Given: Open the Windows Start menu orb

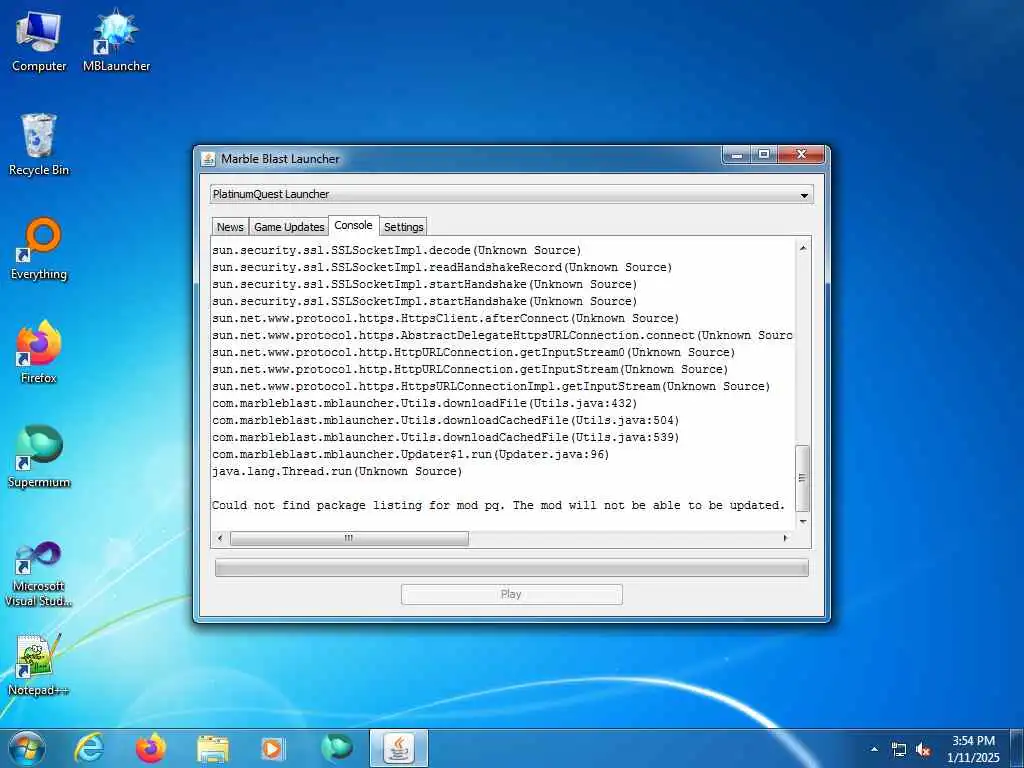Looking at the screenshot, I should click(27, 748).
